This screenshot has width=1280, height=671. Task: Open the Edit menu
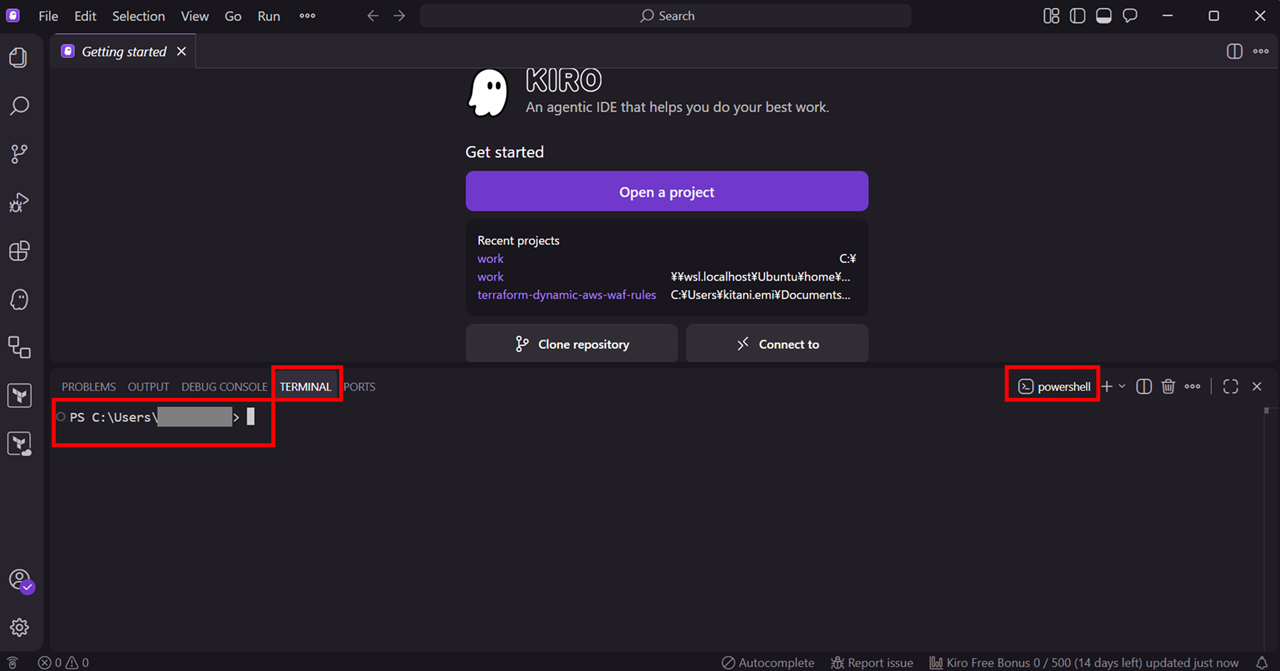[x=85, y=16]
